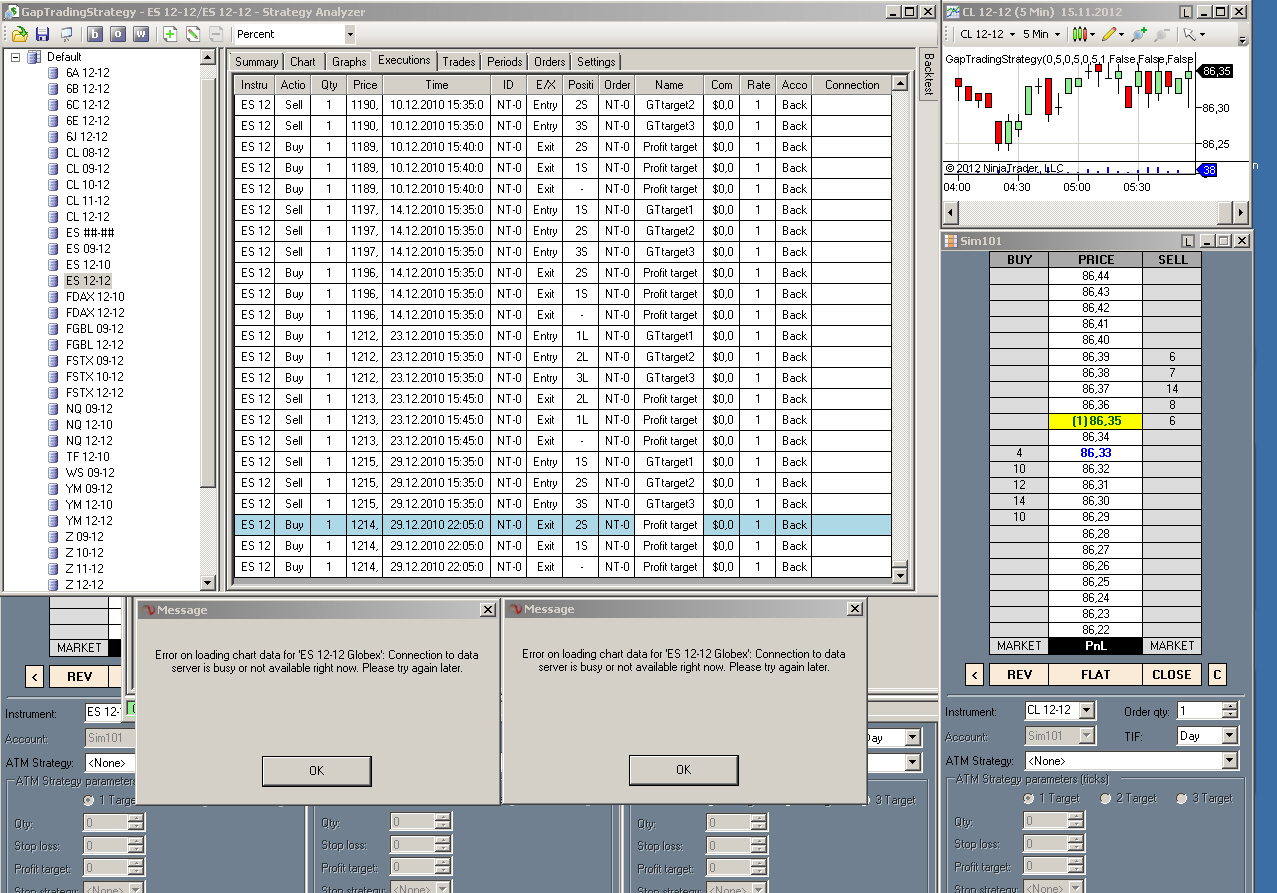Click the Default list database icon

(x=34, y=57)
